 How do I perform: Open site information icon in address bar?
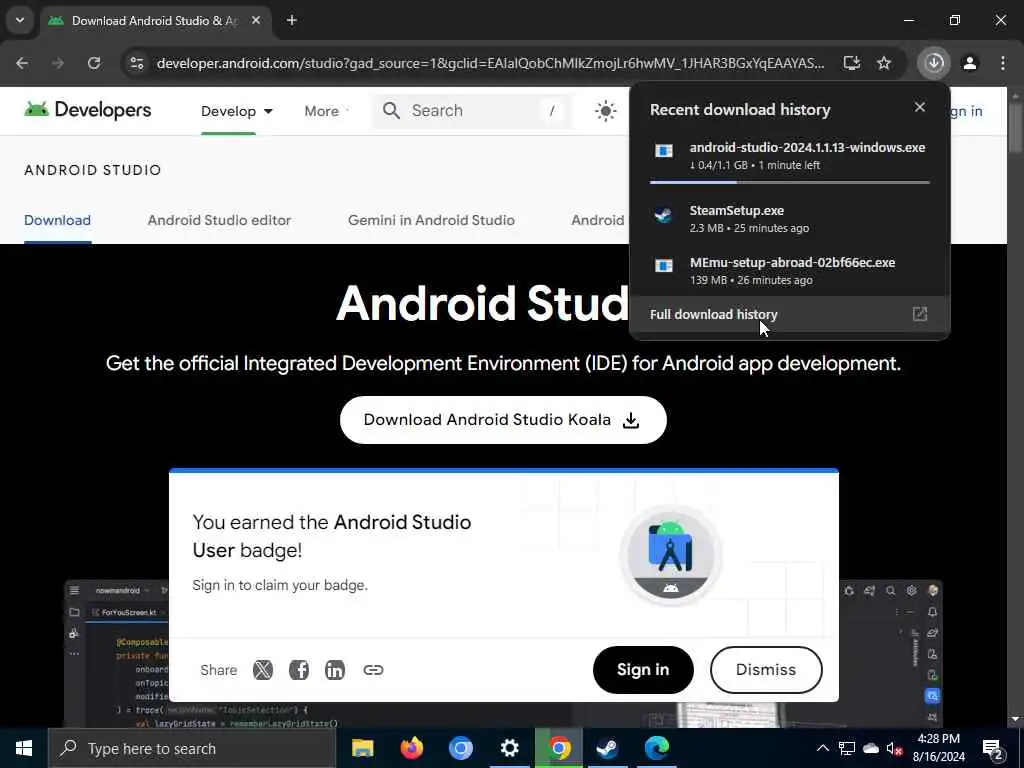pos(136,63)
